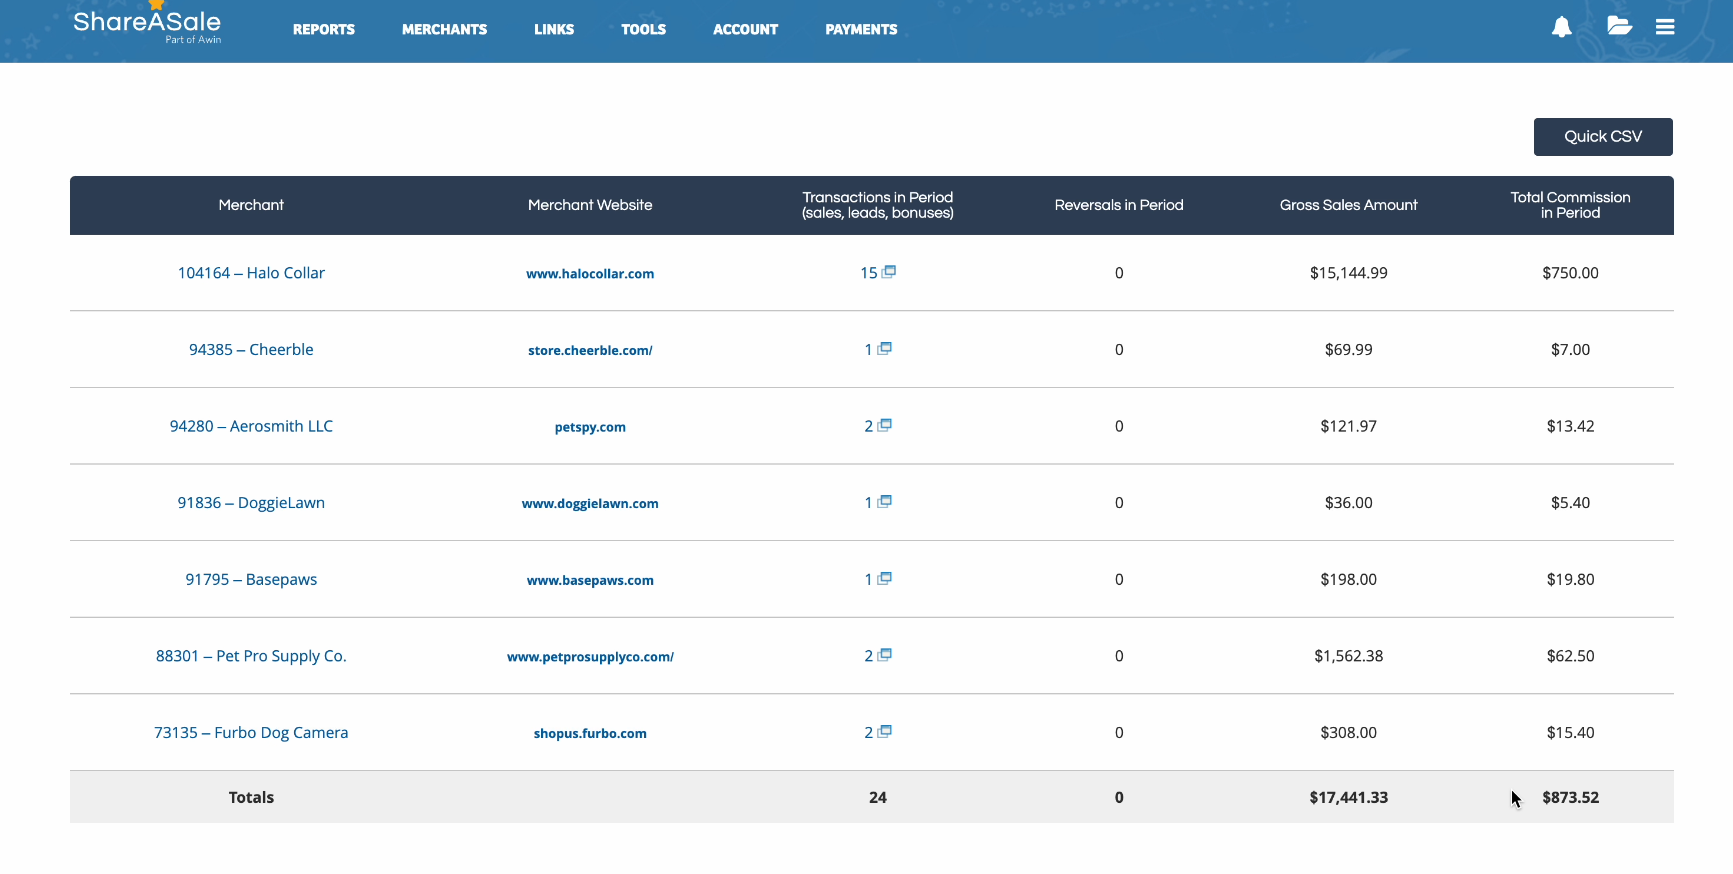Select total commission $873.52
This screenshot has width=1733, height=874.
[1571, 797]
